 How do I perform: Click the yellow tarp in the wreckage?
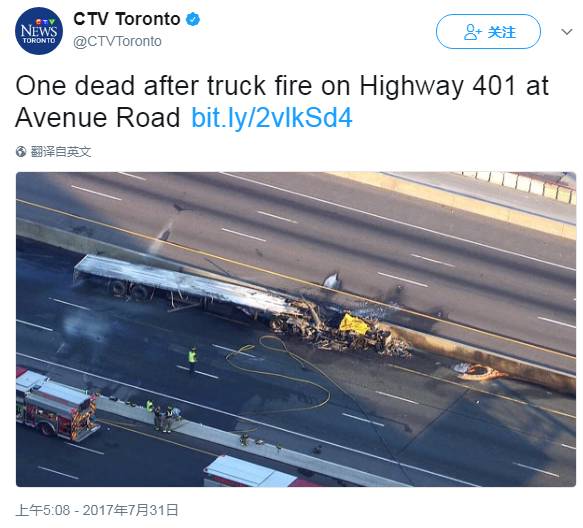pyautogui.click(x=354, y=323)
